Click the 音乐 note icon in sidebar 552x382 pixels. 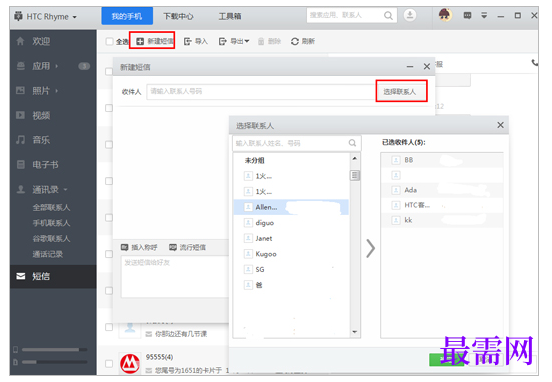pyautogui.click(x=20, y=140)
